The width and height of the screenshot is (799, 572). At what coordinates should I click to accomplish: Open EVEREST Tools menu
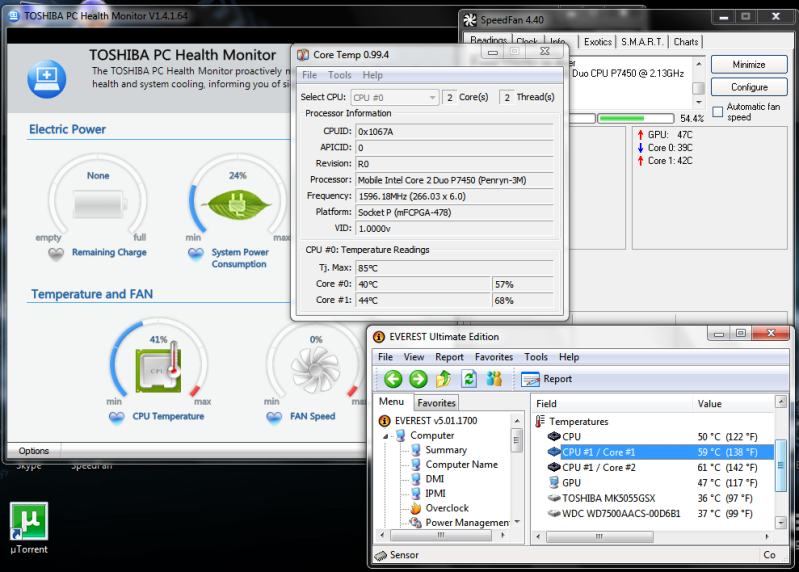click(x=536, y=357)
